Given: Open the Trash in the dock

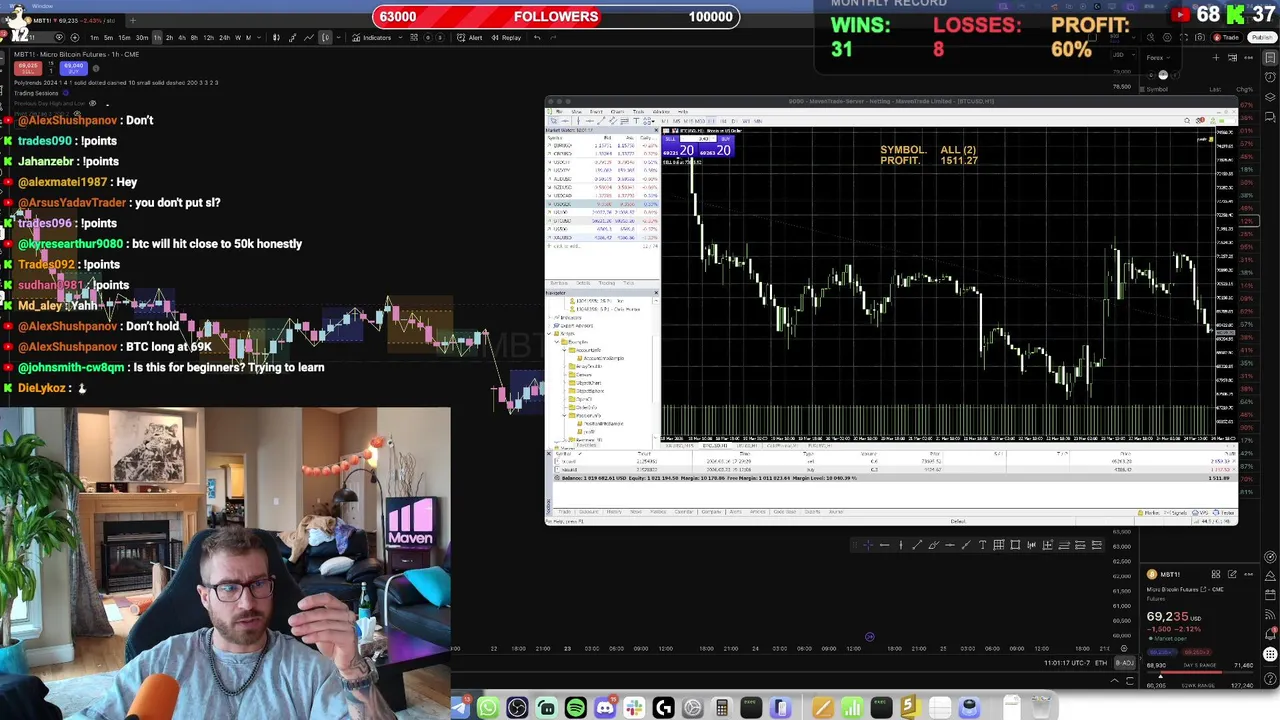Looking at the screenshot, I should [1041, 707].
